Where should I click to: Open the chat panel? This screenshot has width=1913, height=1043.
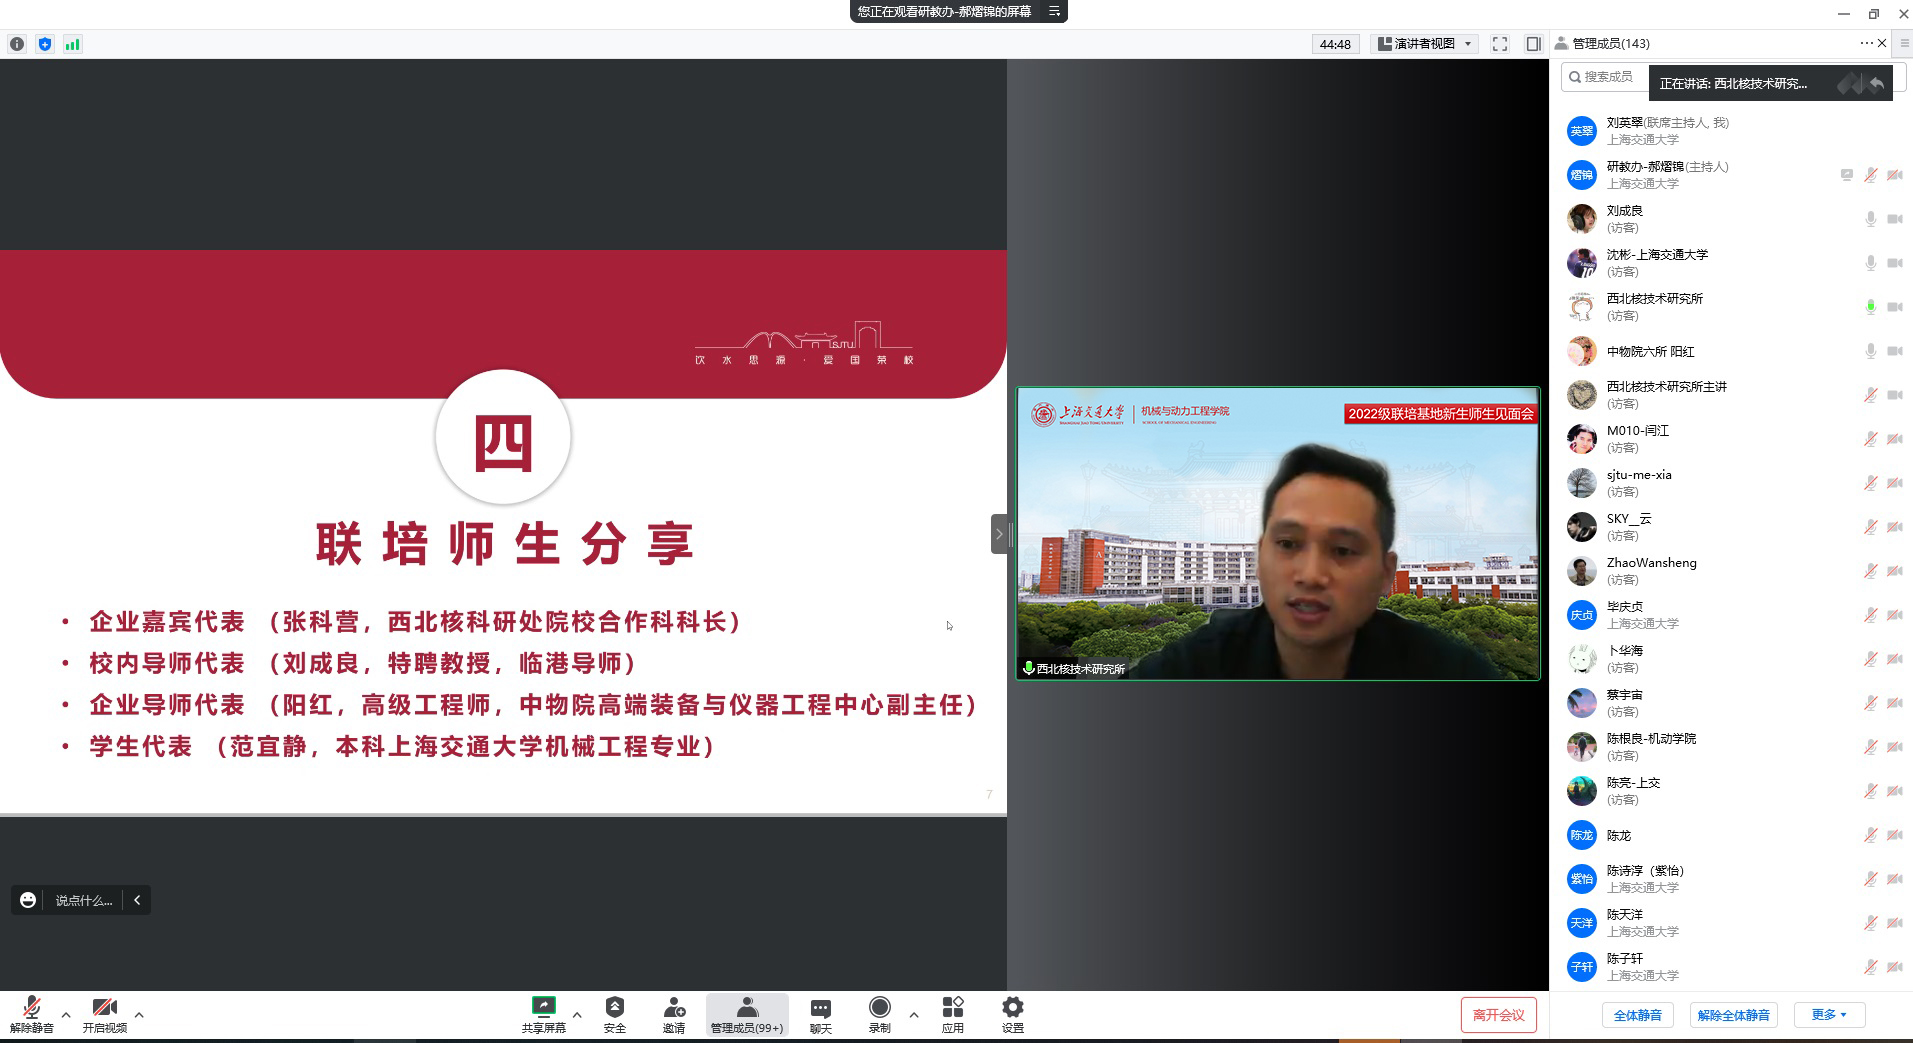point(820,1009)
